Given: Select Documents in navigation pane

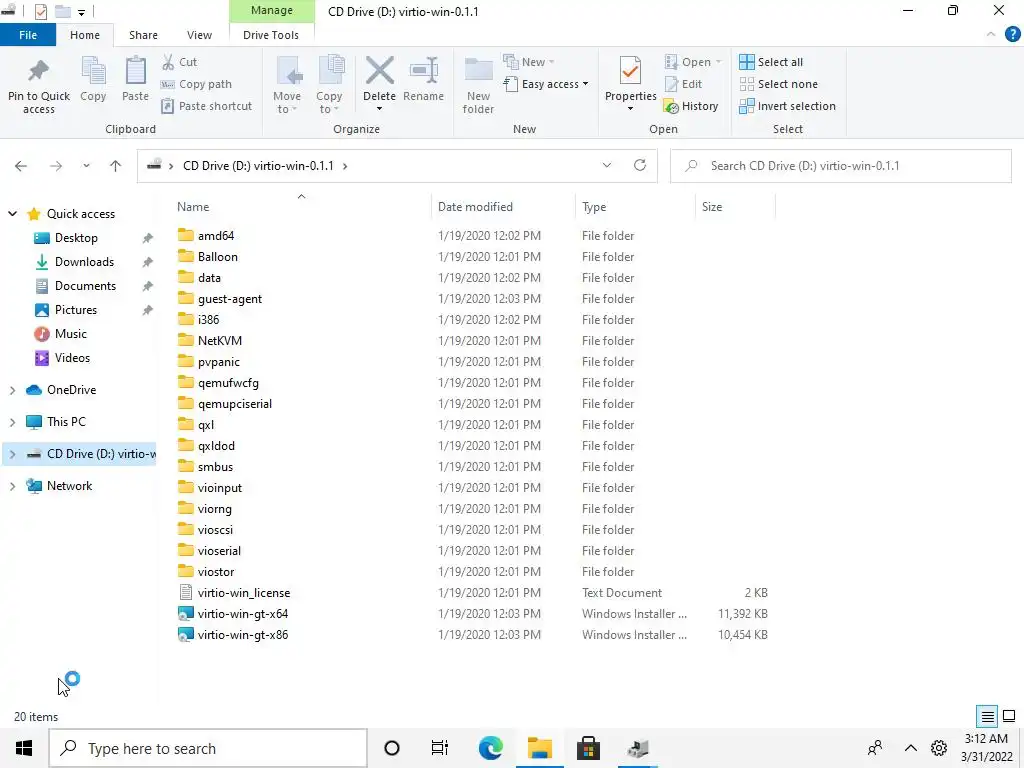Looking at the screenshot, I should (x=86, y=286).
